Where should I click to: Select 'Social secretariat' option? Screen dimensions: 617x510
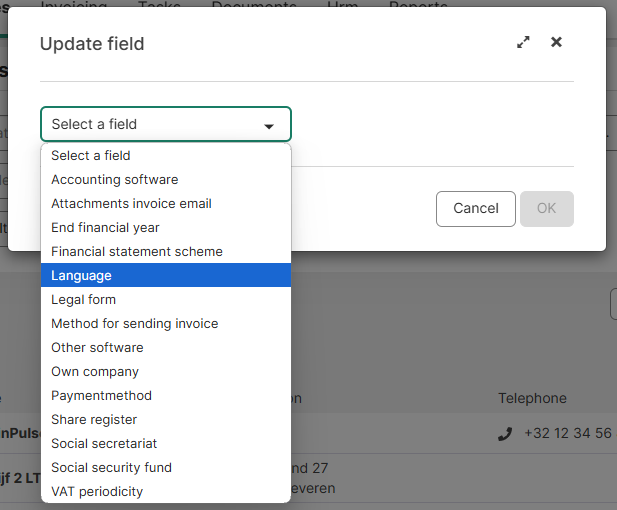166,443
